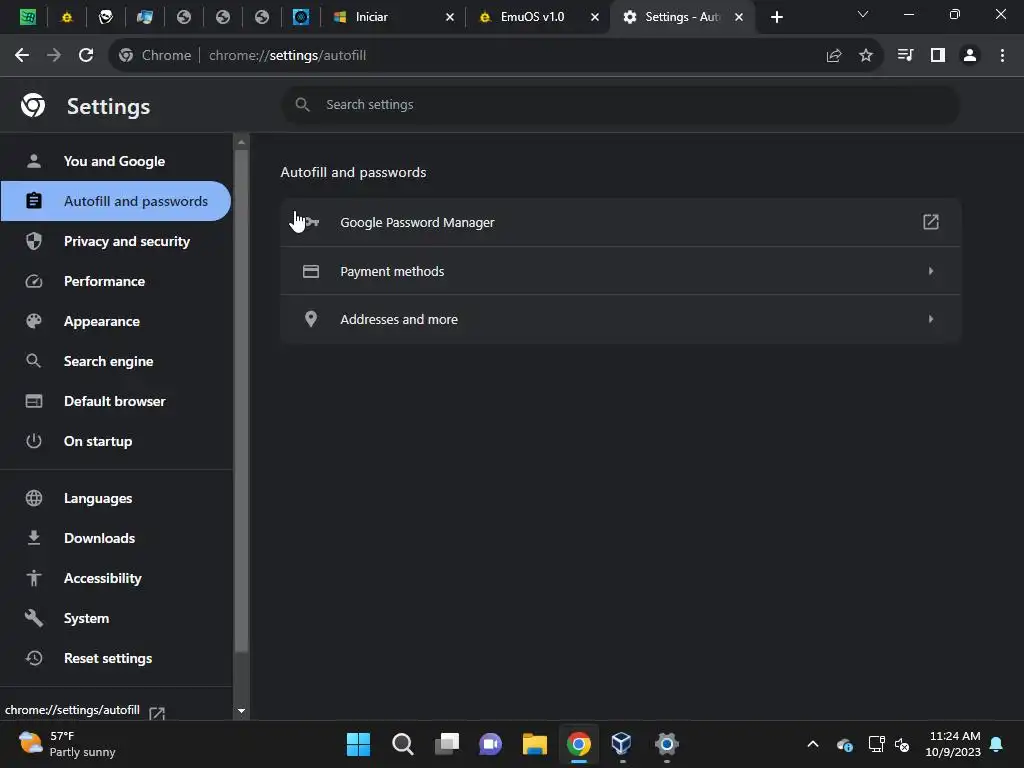Go back with the browser back arrow
The height and width of the screenshot is (768, 1024).
tap(22, 56)
